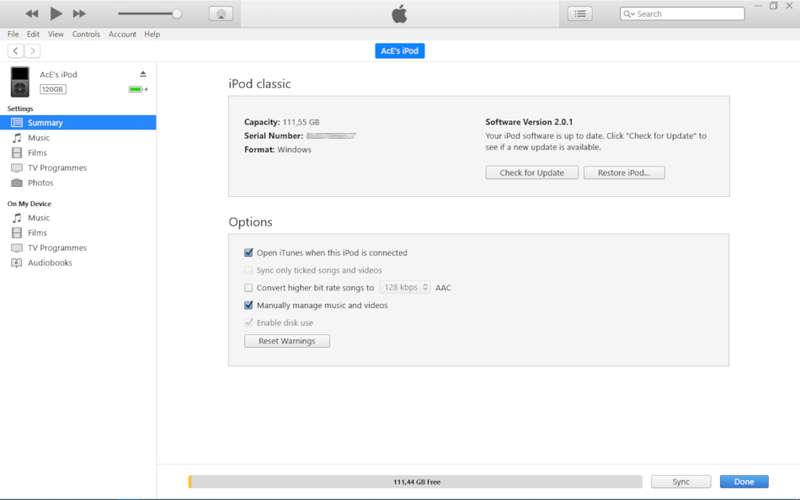Viewport: 800px width, 500px height.
Task: Open the Edit menu
Action: (33, 34)
